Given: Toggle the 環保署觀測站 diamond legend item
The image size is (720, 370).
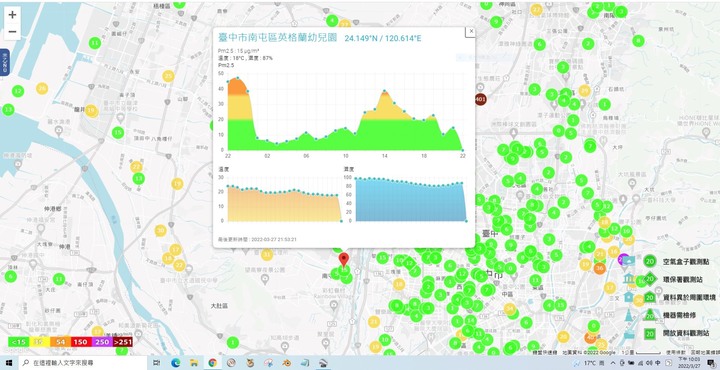Looking at the screenshot, I should pos(650,279).
